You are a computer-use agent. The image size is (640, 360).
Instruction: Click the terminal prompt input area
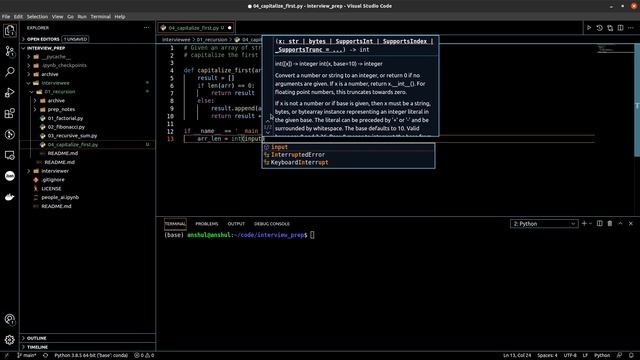(x=312, y=235)
